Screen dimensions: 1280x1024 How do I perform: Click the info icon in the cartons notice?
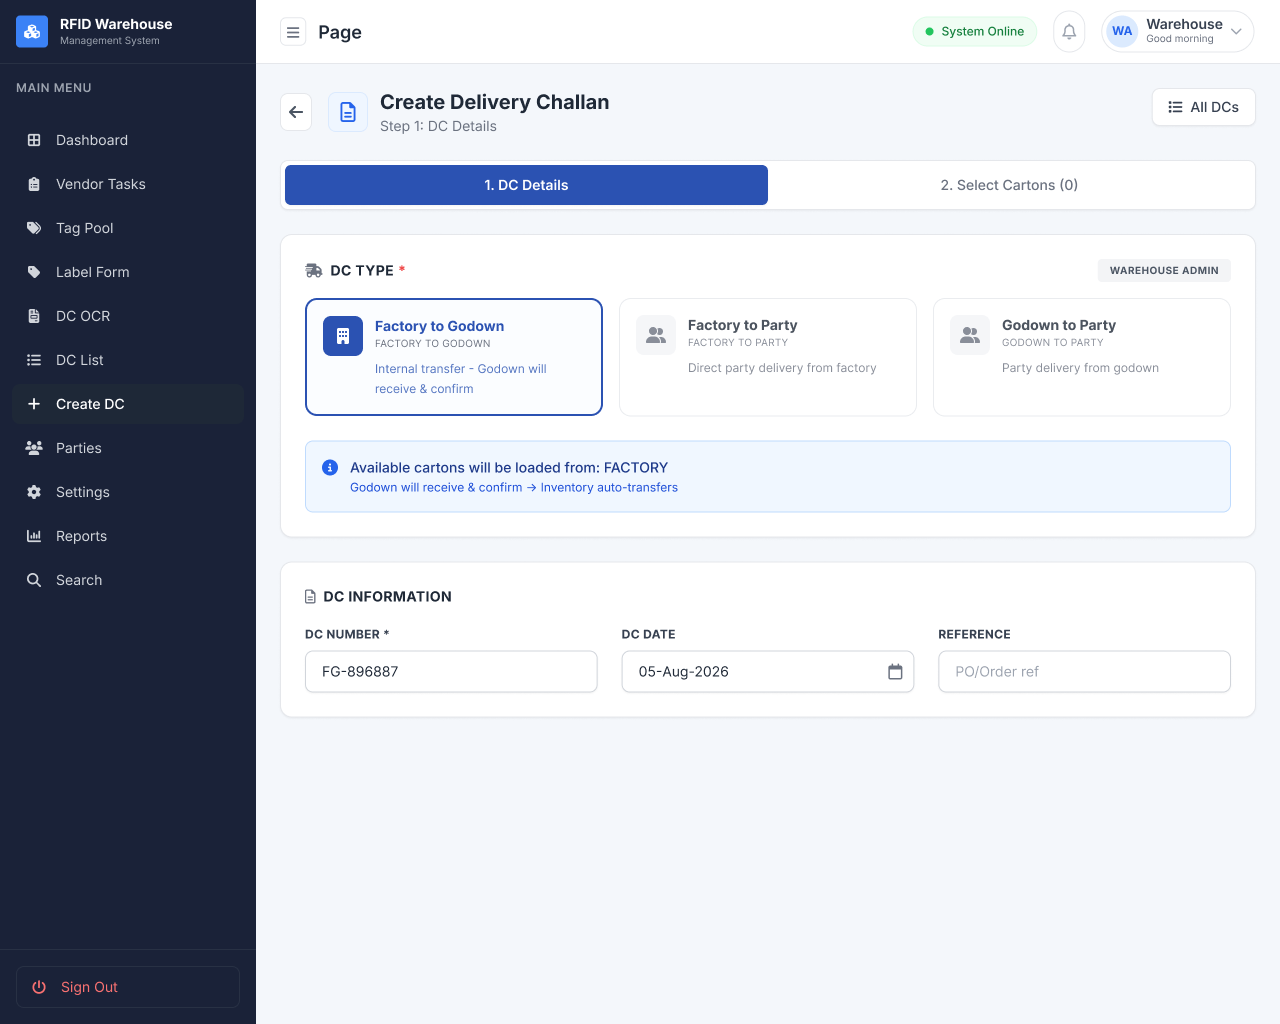[x=330, y=468]
